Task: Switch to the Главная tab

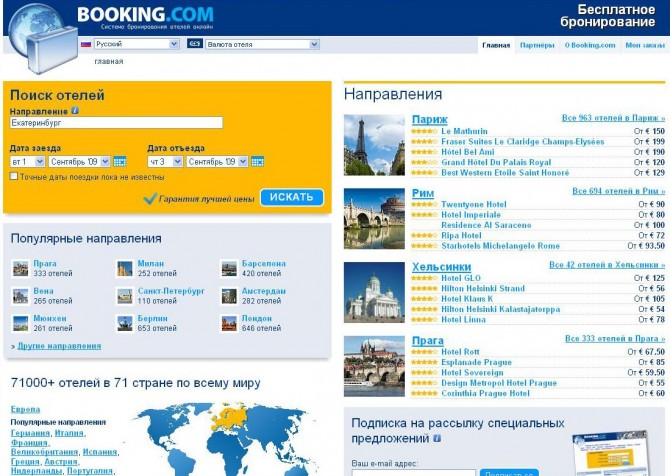Action: pos(496,45)
